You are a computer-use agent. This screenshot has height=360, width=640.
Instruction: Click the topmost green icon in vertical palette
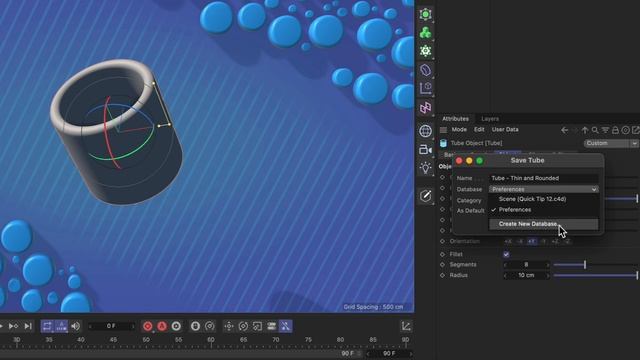[426, 14]
